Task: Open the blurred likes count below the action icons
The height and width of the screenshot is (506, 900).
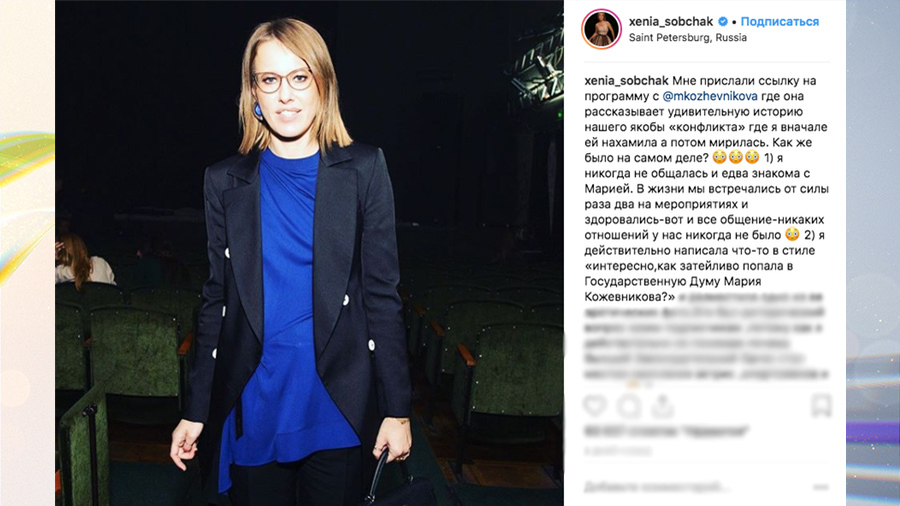Action: (x=666, y=431)
